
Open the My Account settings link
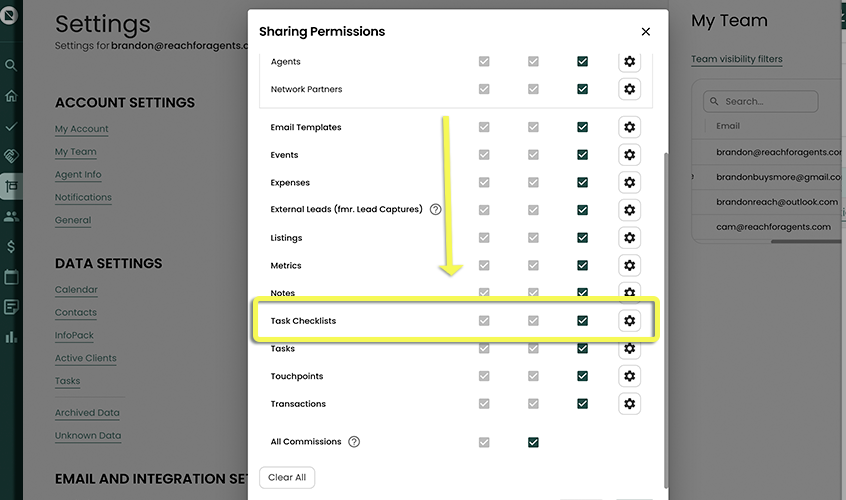(x=82, y=129)
